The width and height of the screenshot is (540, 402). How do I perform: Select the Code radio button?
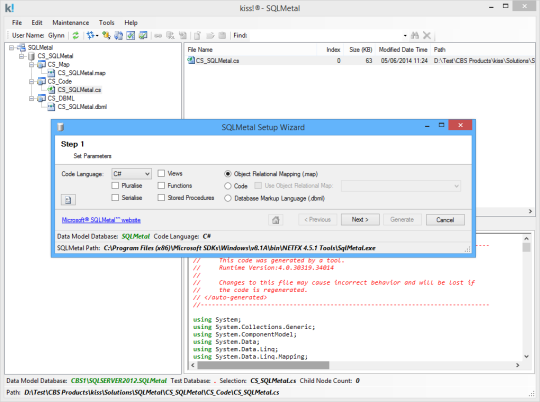point(228,186)
